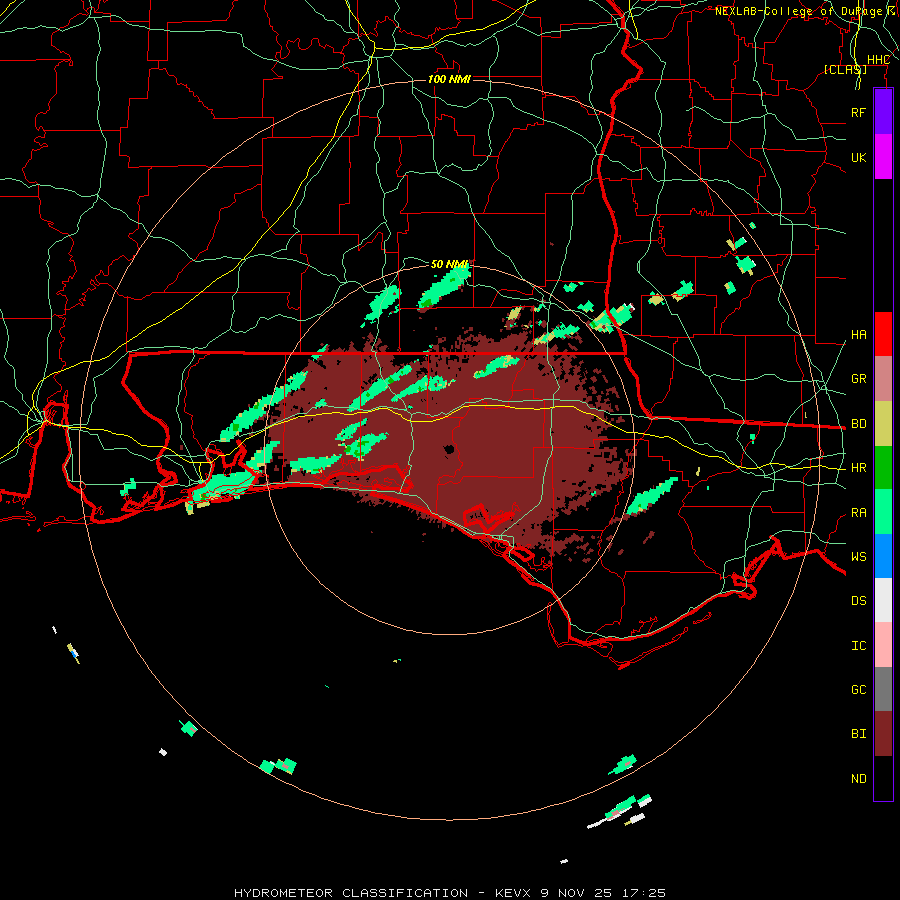Click the [CLAS] units label

845,69
